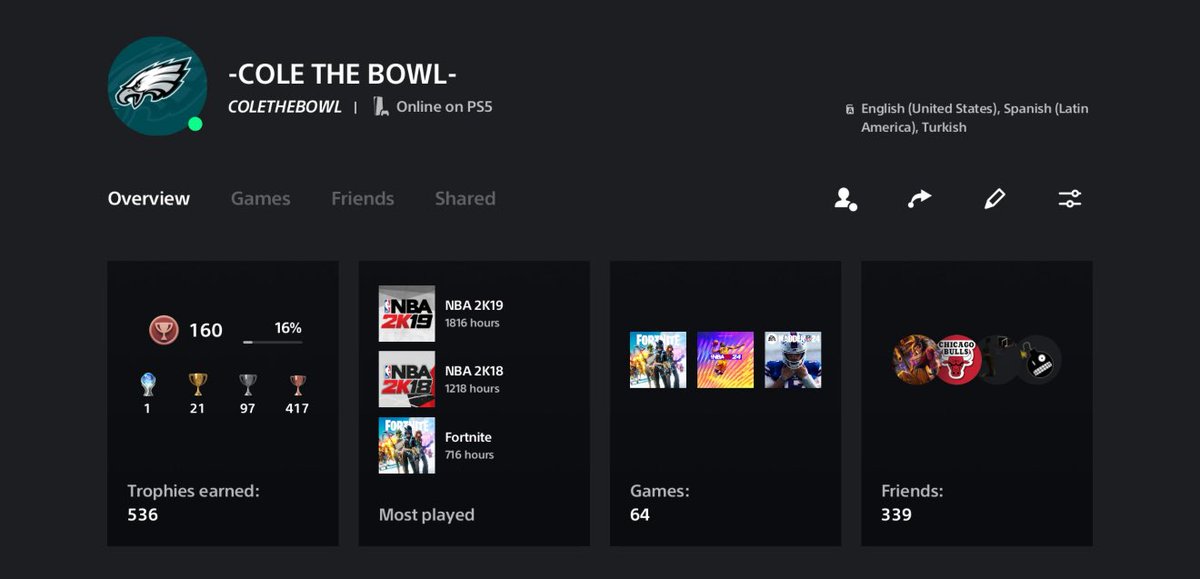Click the bomb face friend avatar
Viewport: 1200px width, 579px height.
click(1037, 360)
